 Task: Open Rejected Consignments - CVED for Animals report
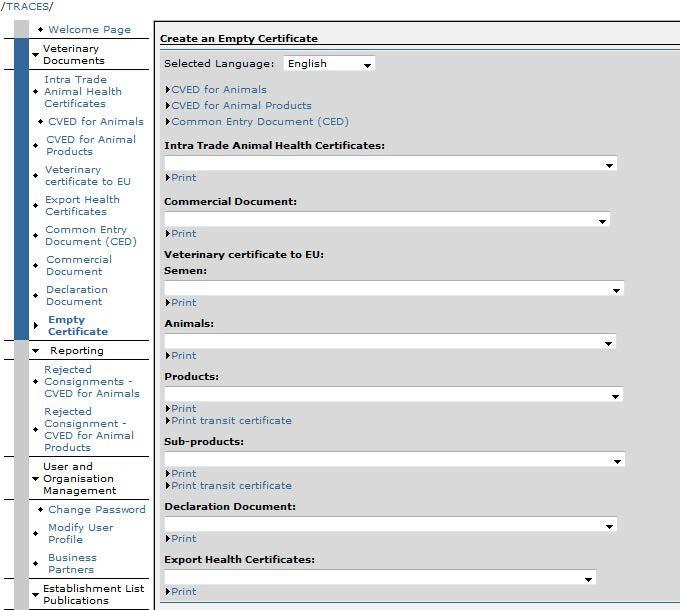92,382
